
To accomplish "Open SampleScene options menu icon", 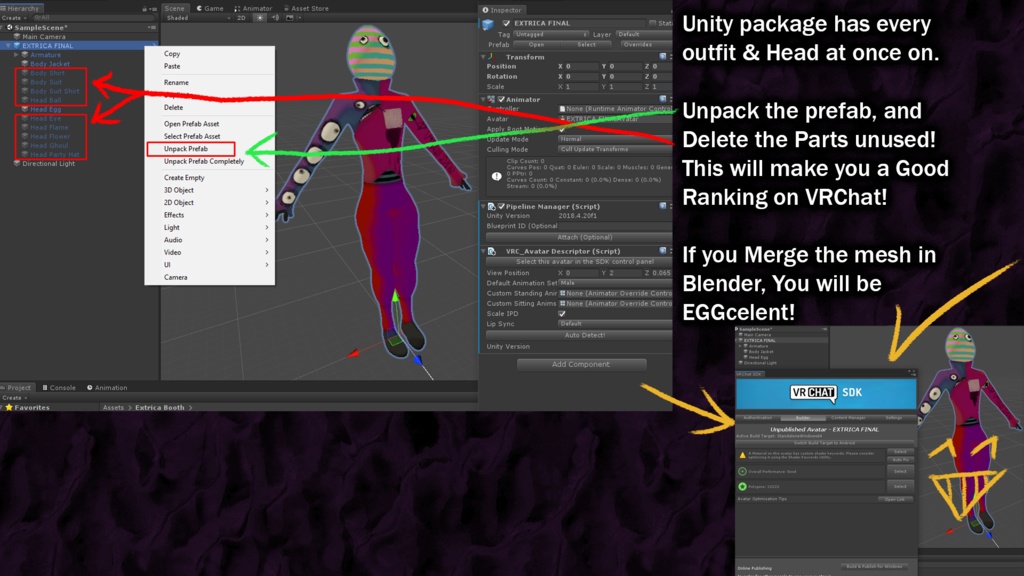I will tap(152, 27).
